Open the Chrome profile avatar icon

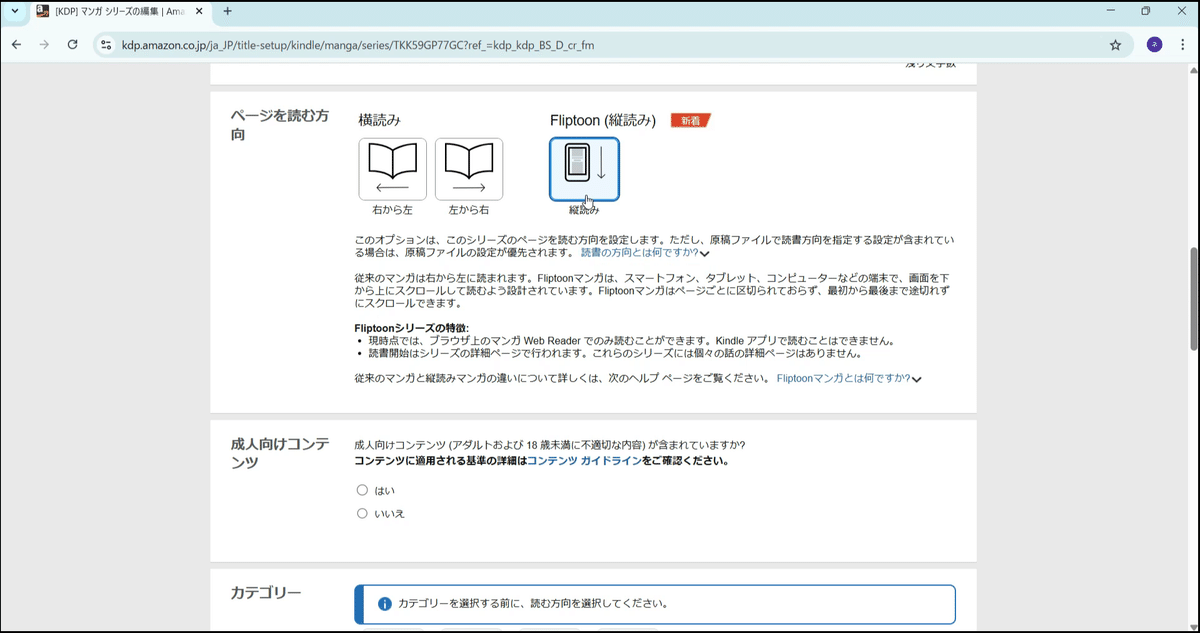coord(1153,44)
